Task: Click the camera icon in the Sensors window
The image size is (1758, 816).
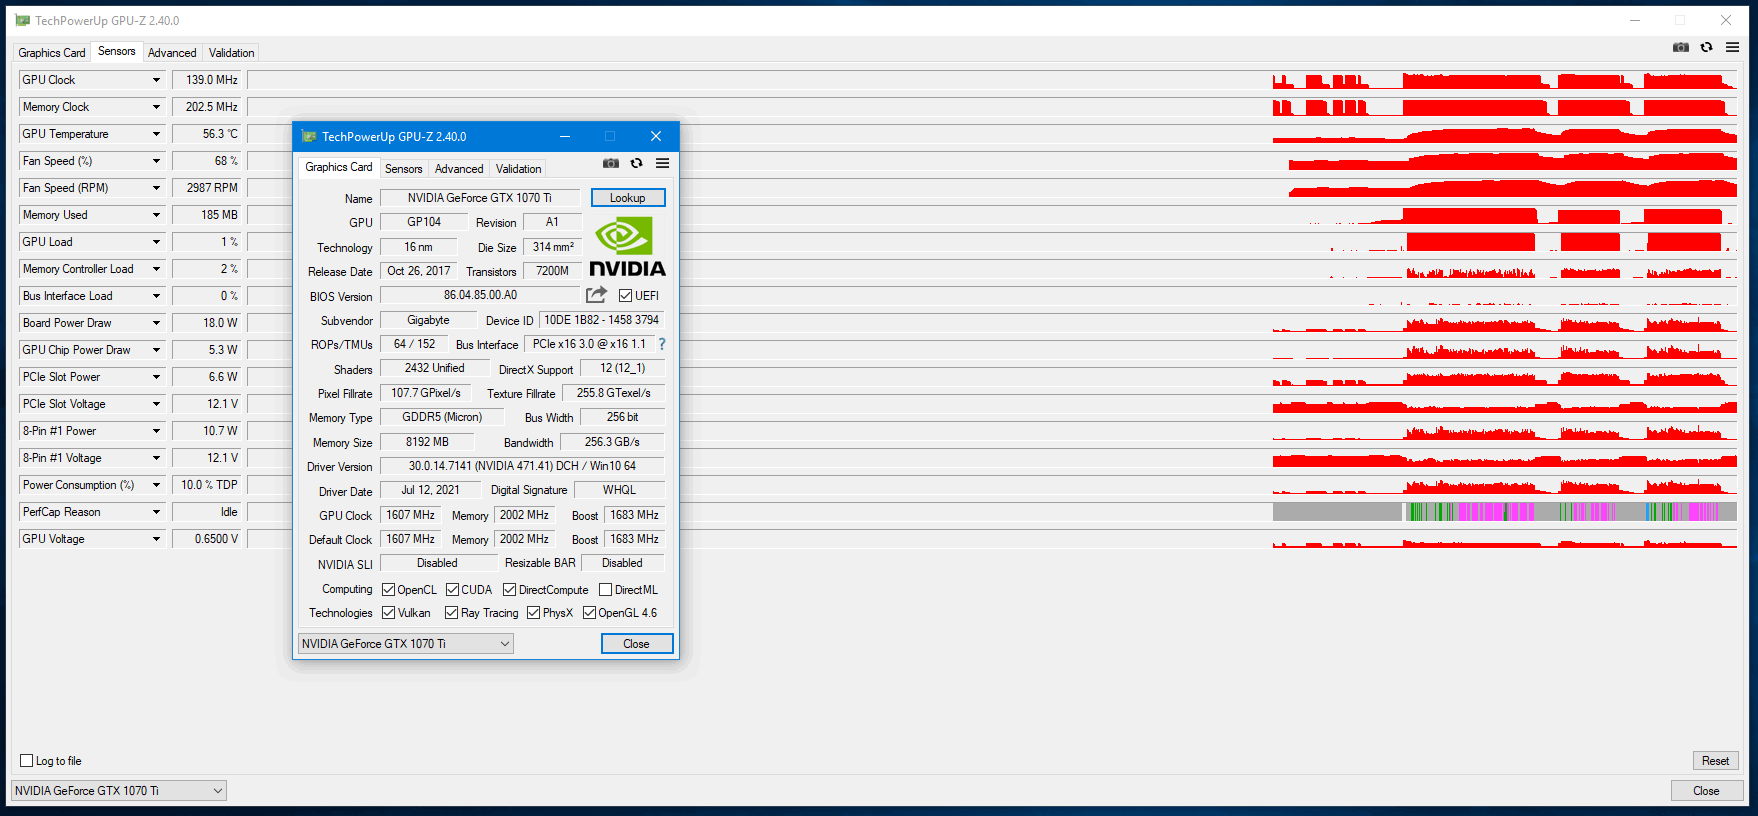Action: click(x=1681, y=47)
